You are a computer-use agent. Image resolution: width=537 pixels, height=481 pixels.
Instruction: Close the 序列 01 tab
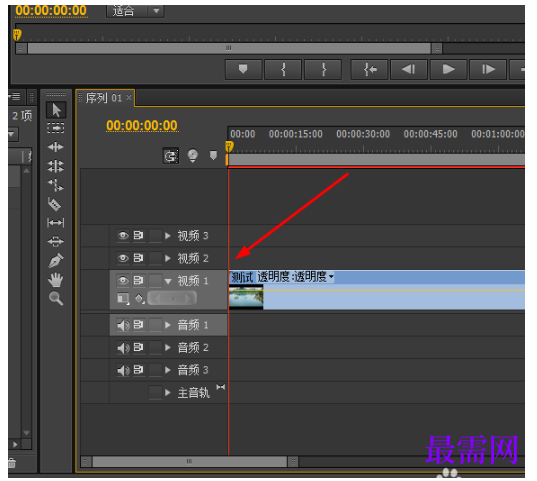[x=129, y=98]
